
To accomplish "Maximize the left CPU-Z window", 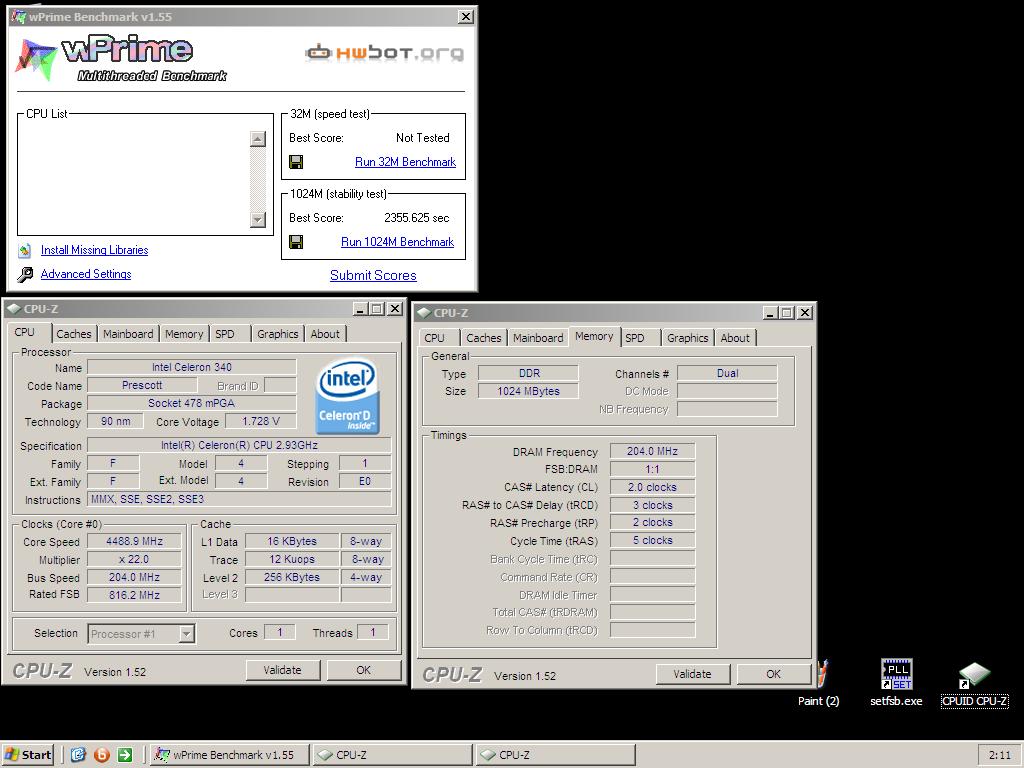I will 377,309.
